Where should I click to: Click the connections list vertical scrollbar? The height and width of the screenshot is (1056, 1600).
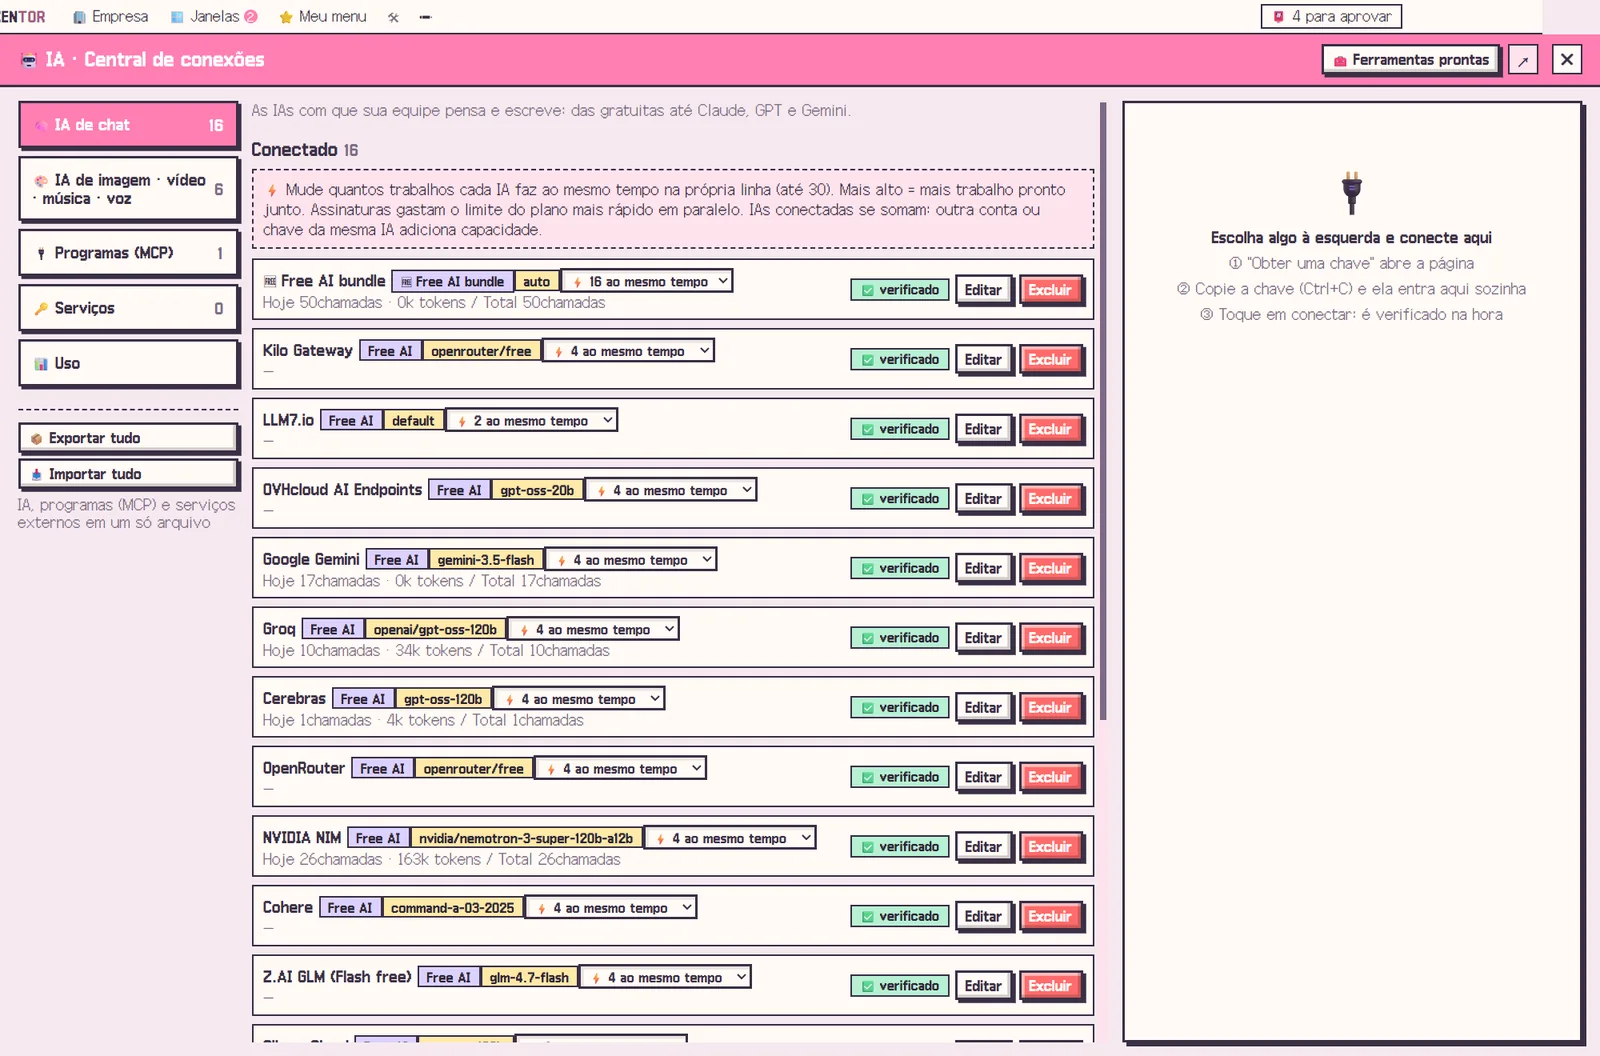point(1103,410)
